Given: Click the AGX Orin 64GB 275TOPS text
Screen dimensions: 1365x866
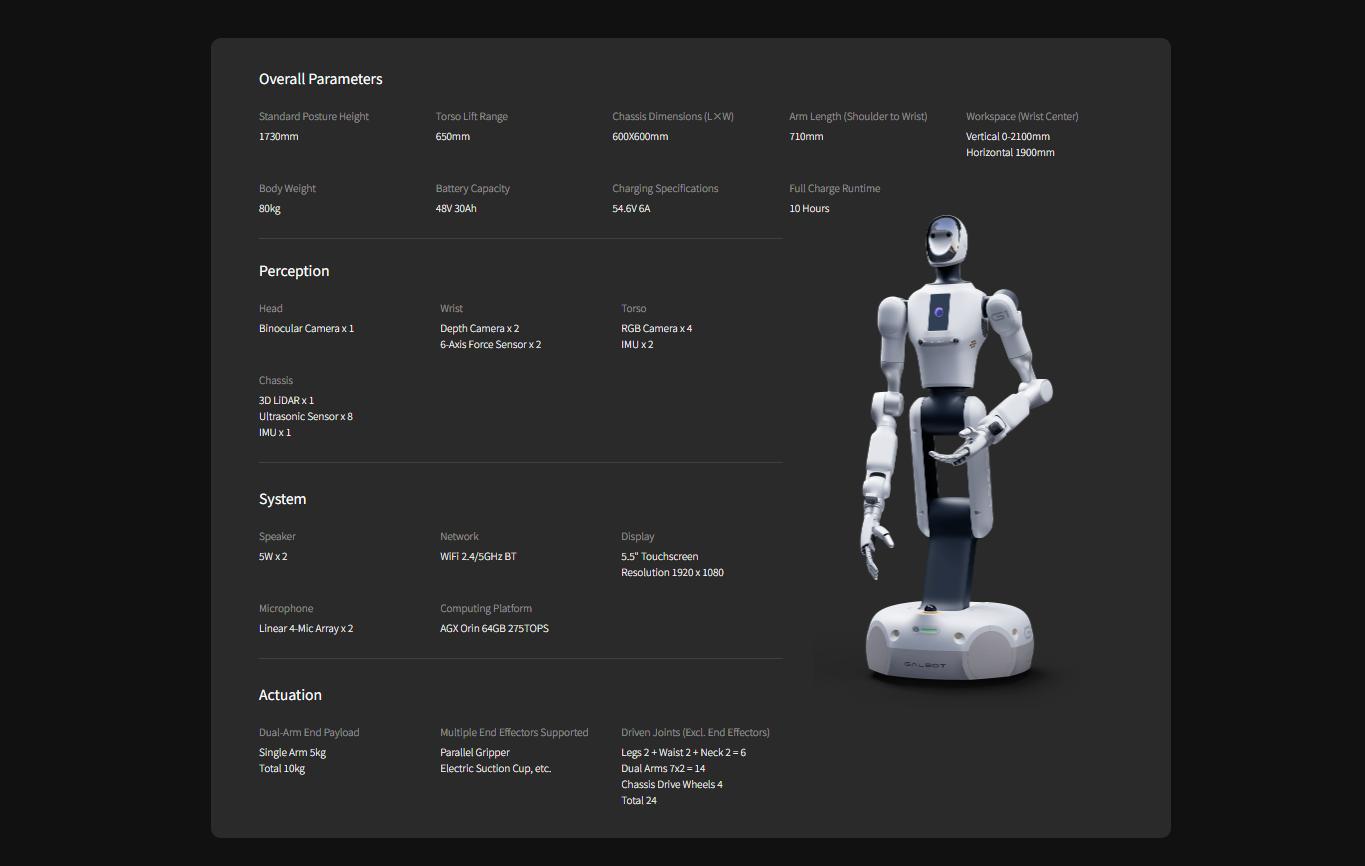Looking at the screenshot, I should pyautogui.click(x=495, y=628).
